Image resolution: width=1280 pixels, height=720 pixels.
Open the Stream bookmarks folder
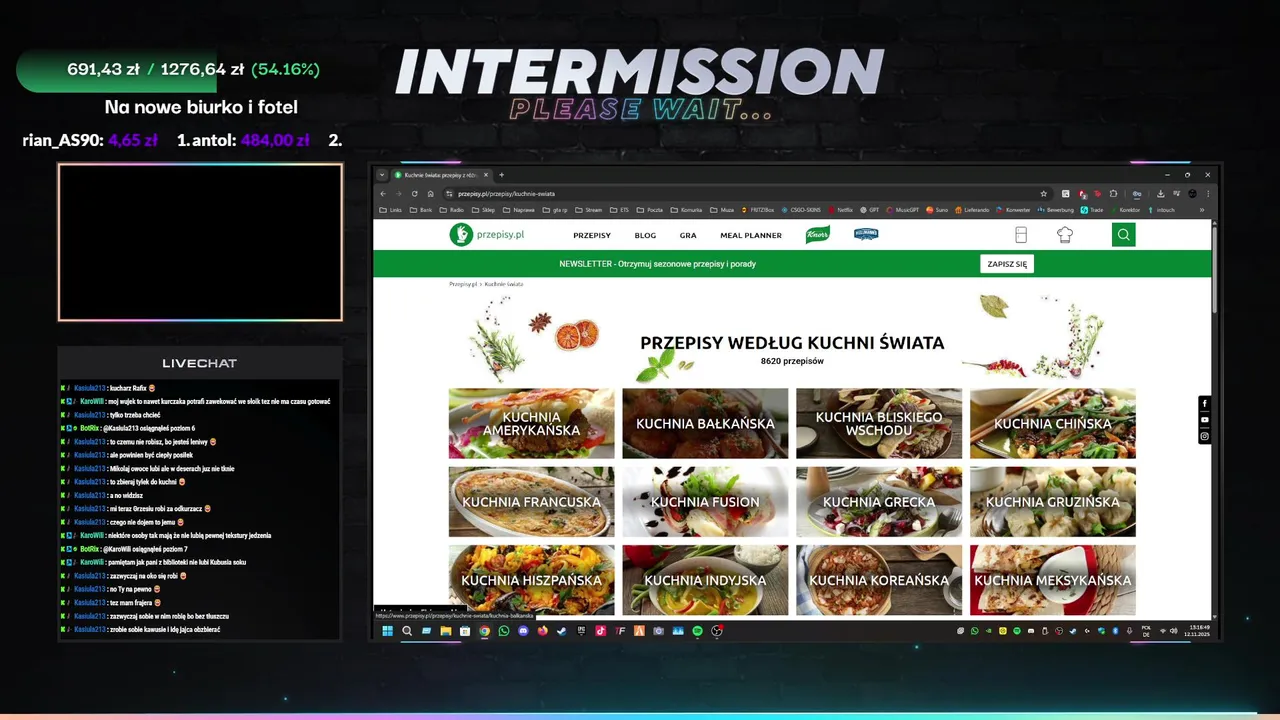[x=589, y=210]
